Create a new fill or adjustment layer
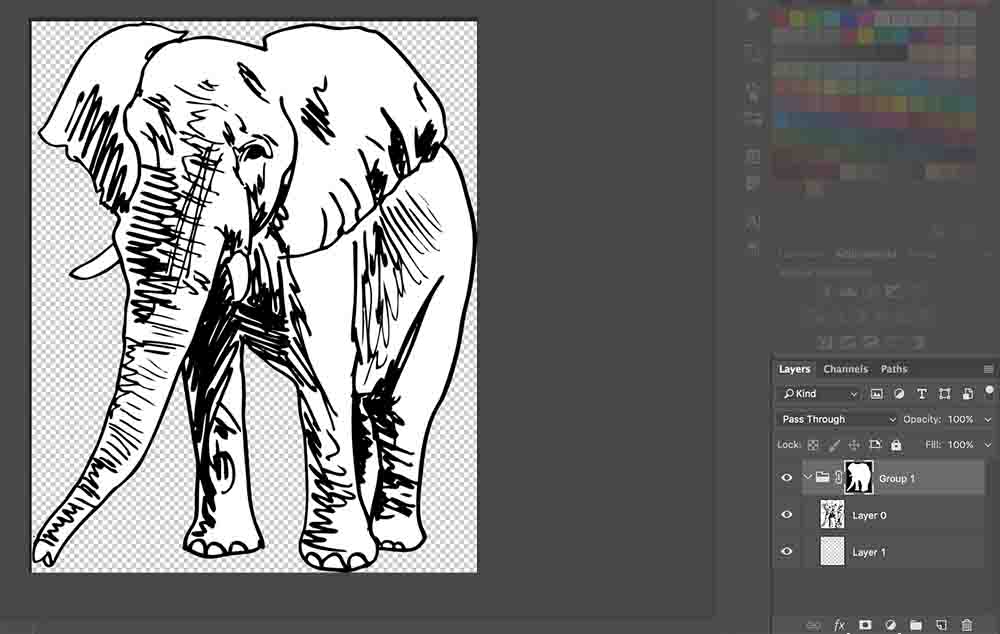Screen dimensions: 1000x634 (x=890, y=625)
